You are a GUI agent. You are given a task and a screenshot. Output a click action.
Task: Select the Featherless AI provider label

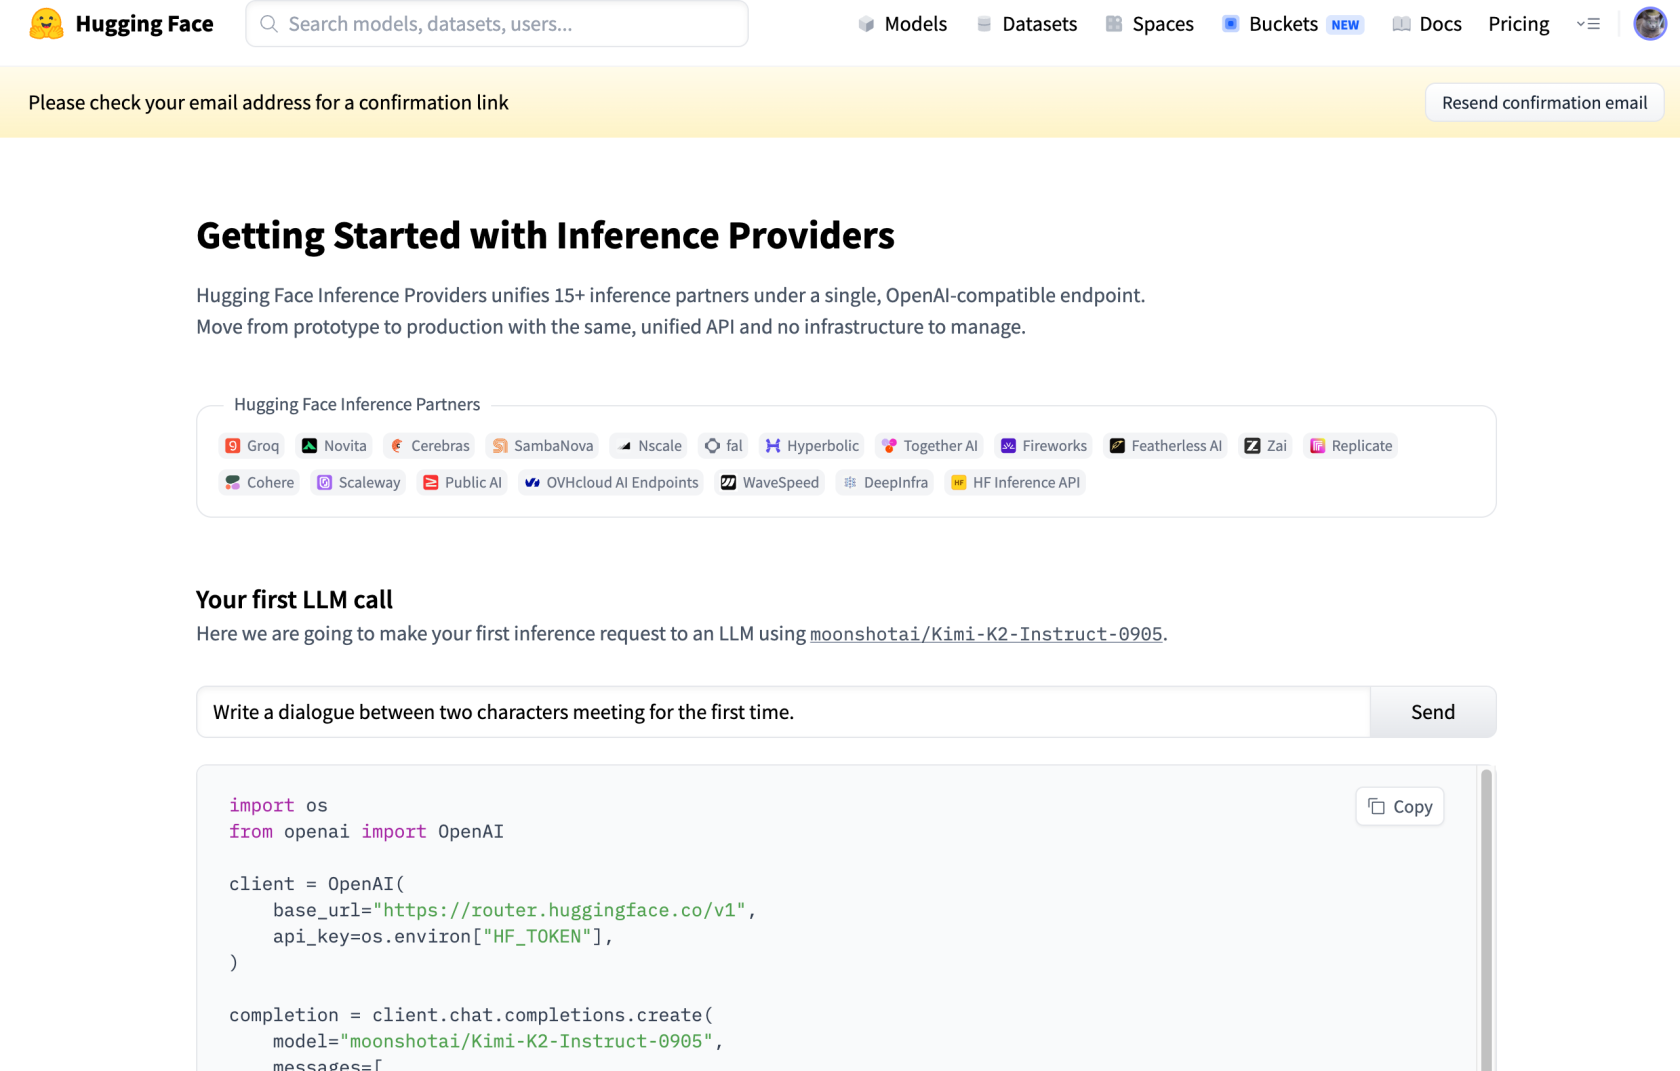tap(1177, 446)
